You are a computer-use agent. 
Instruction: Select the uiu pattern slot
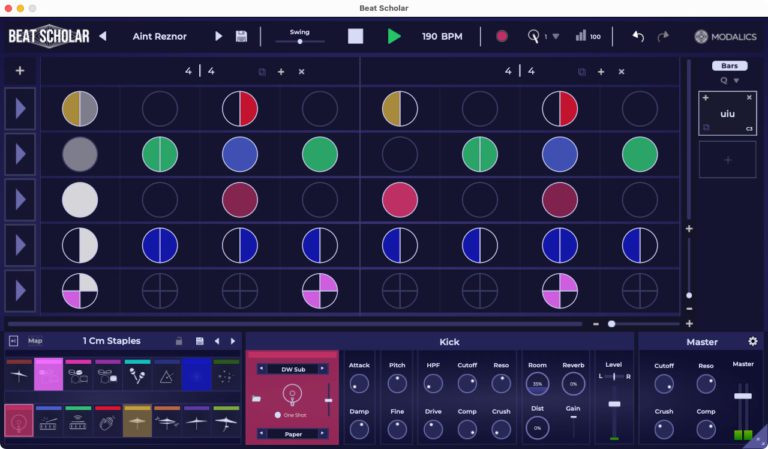coord(727,114)
